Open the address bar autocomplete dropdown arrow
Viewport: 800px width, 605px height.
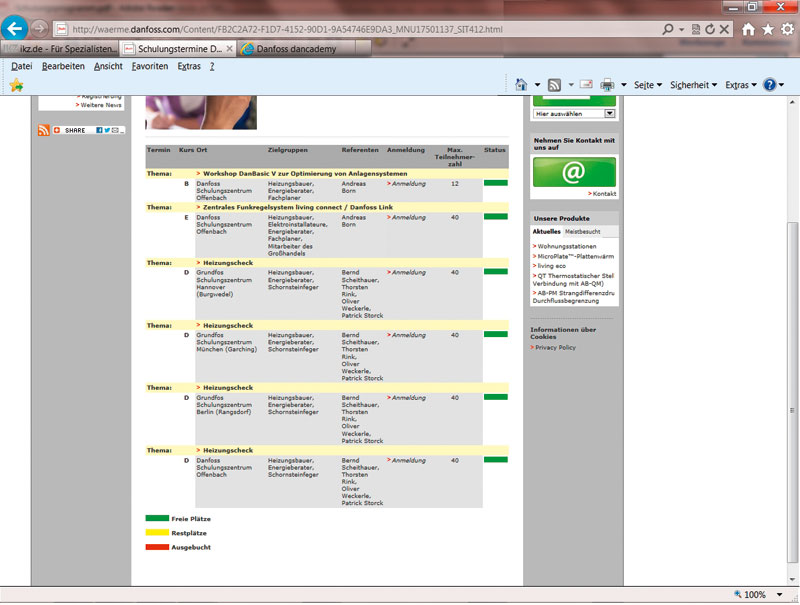pyautogui.click(x=682, y=30)
